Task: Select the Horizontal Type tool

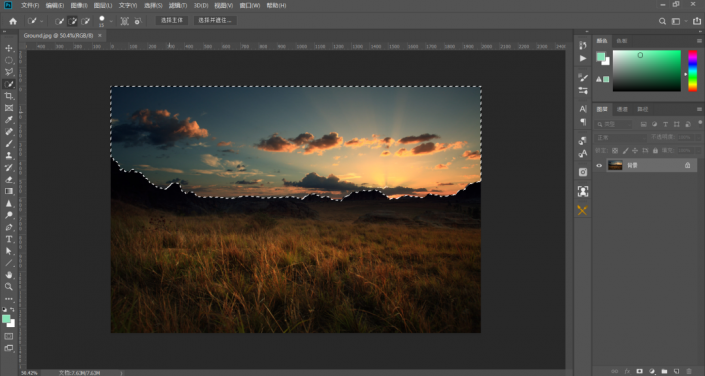Action: pos(9,239)
